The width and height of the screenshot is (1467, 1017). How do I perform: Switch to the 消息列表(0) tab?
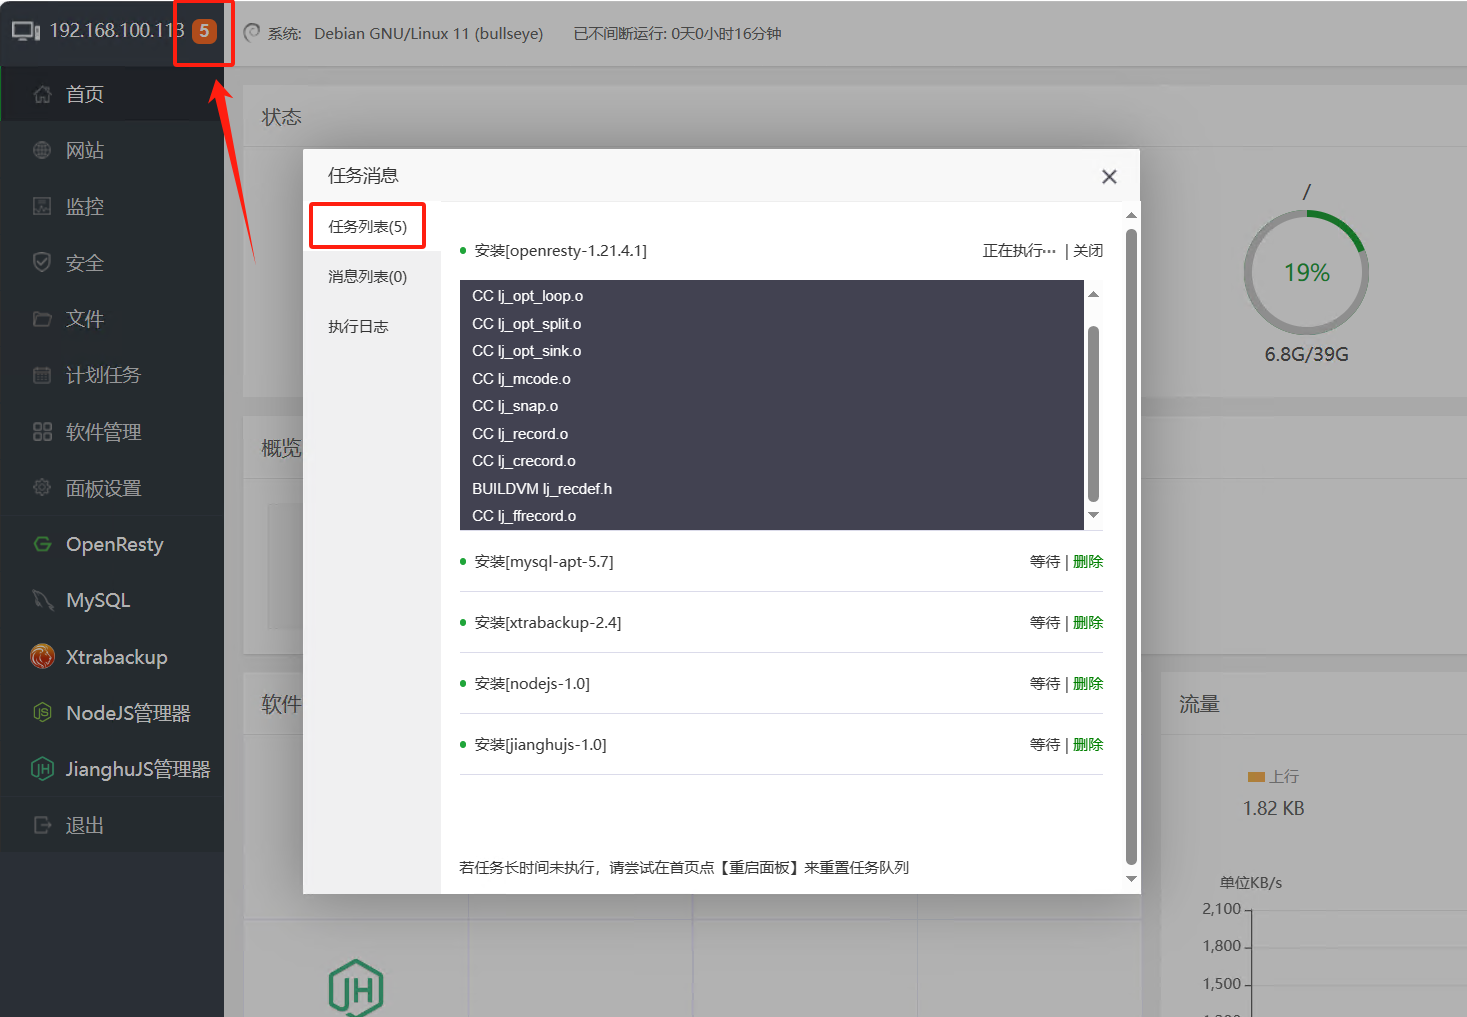367,276
